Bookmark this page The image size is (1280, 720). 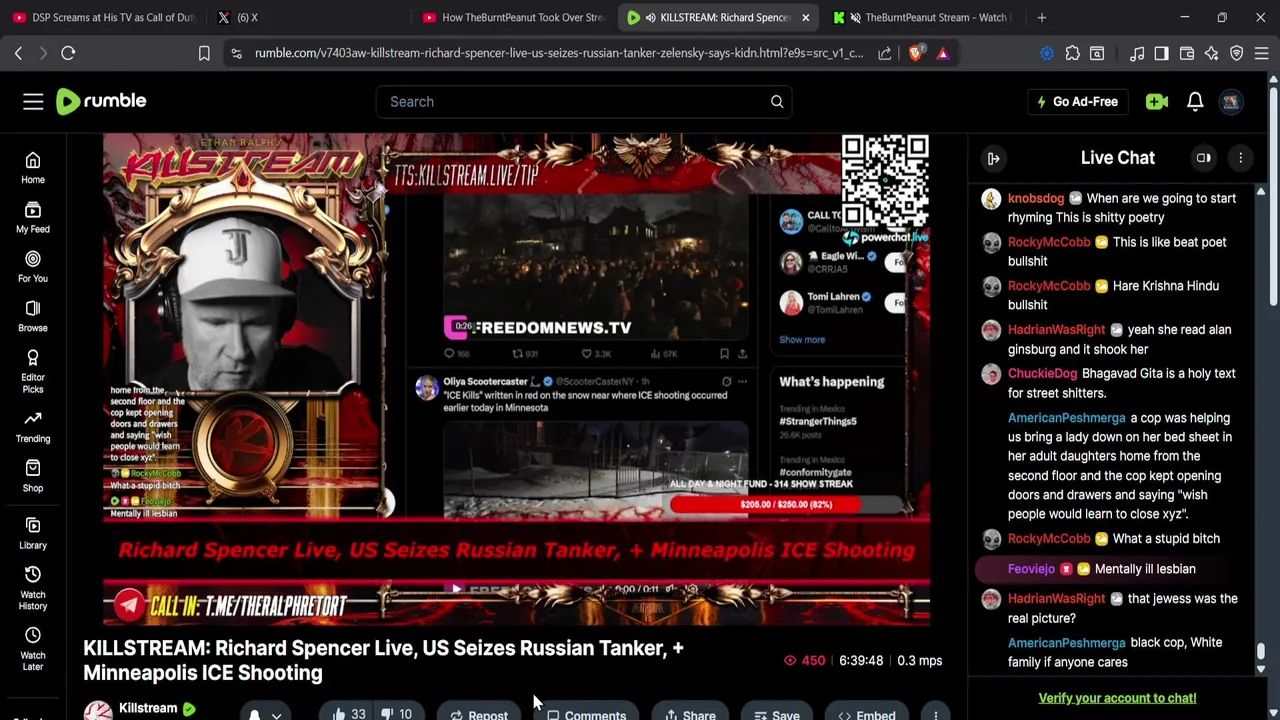tap(204, 53)
